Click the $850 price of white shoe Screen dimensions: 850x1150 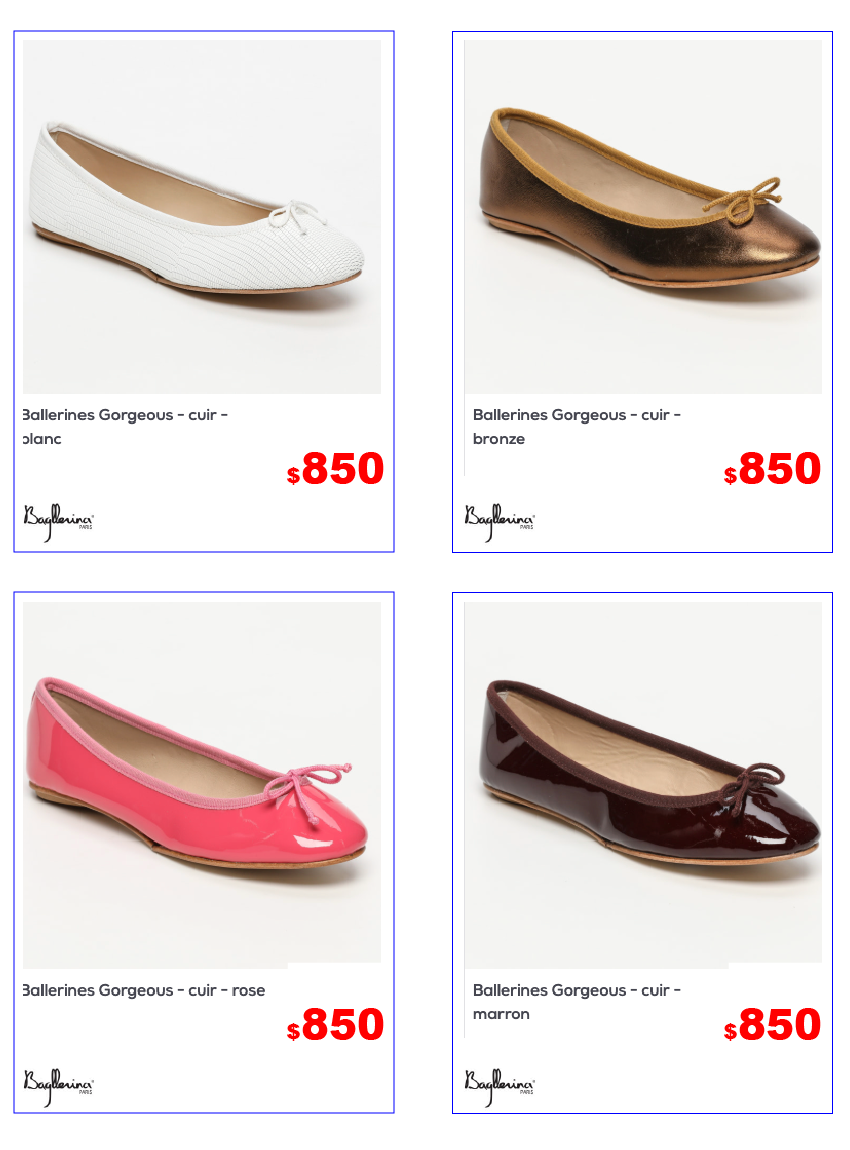(335, 469)
